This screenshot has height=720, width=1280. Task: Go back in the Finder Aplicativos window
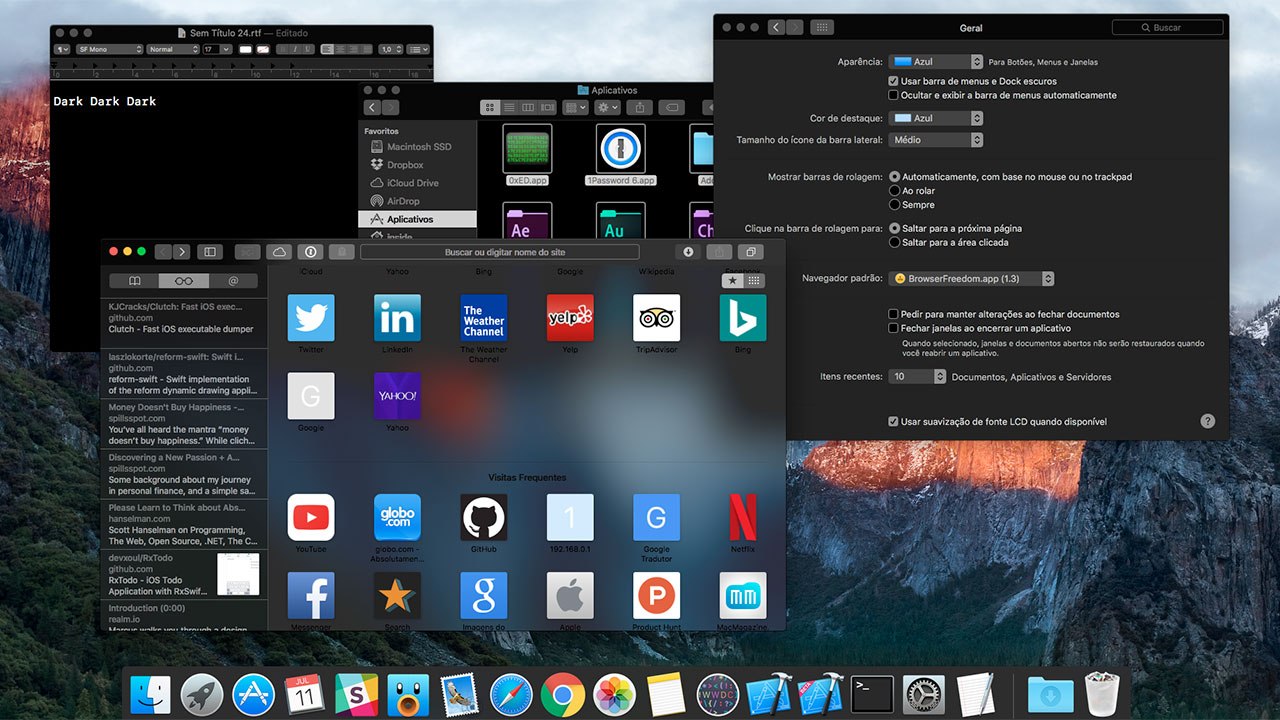[x=372, y=107]
